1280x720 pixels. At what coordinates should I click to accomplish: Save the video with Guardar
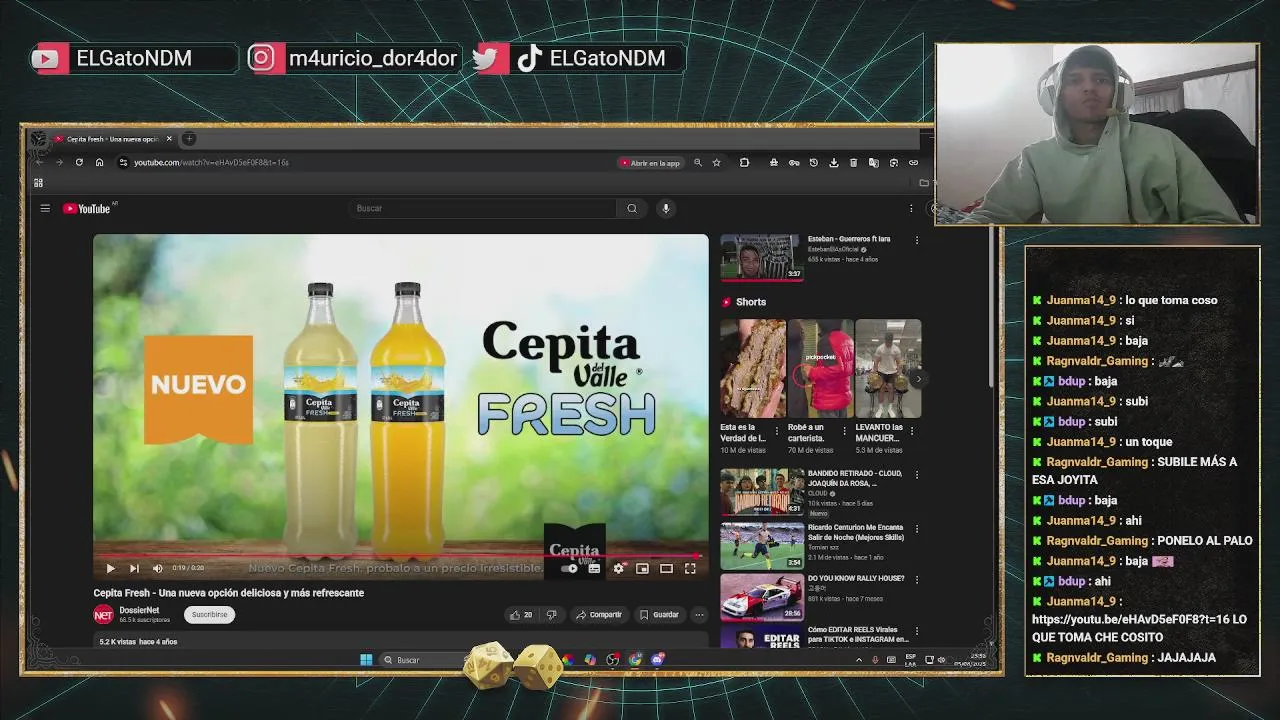pos(659,615)
